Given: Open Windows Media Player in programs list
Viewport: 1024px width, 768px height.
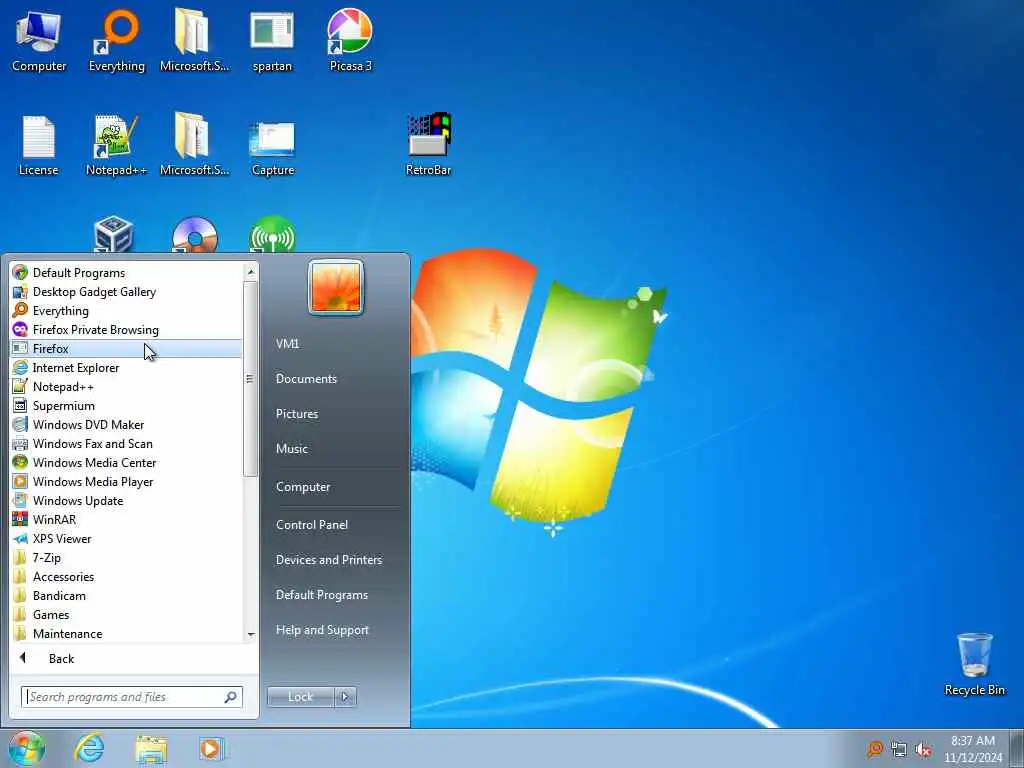Looking at the screenshot, I should click(x=127, y=481).
